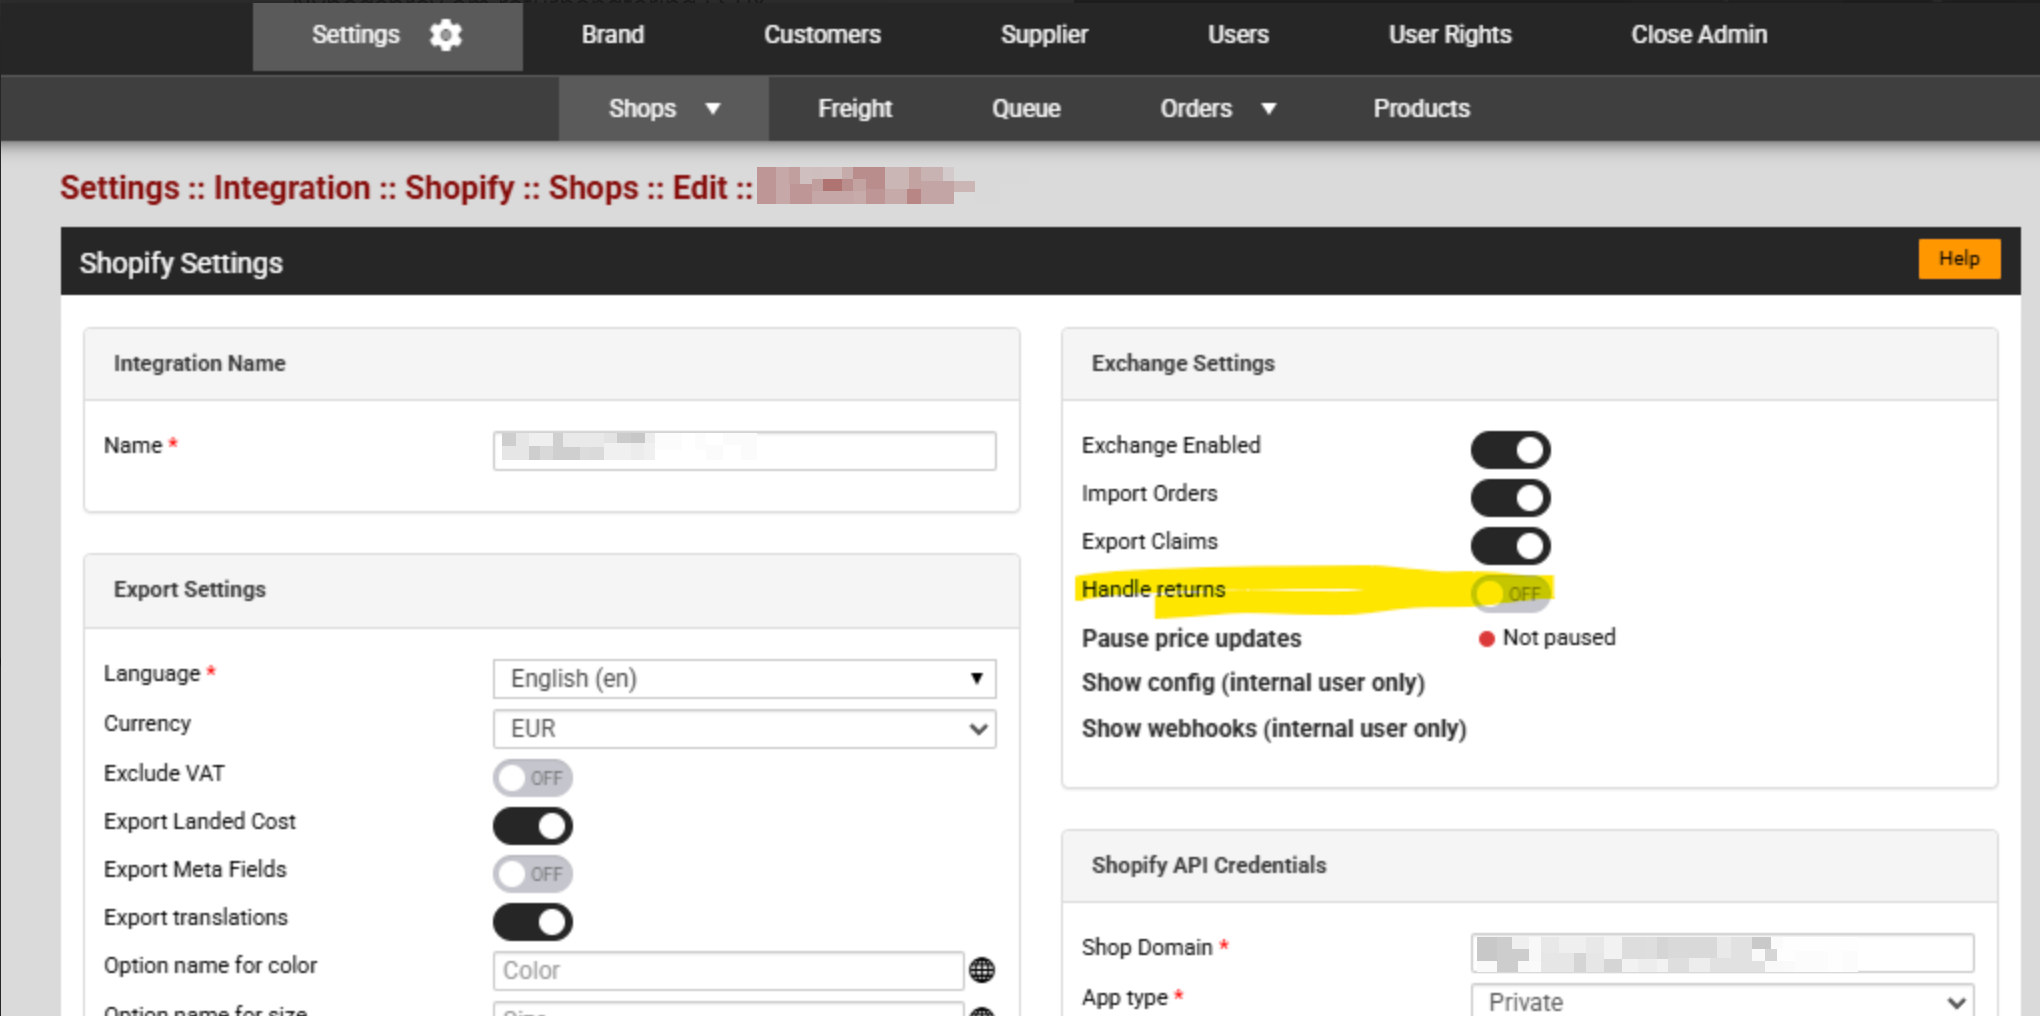Open the Brand menu

click(613, 35)
